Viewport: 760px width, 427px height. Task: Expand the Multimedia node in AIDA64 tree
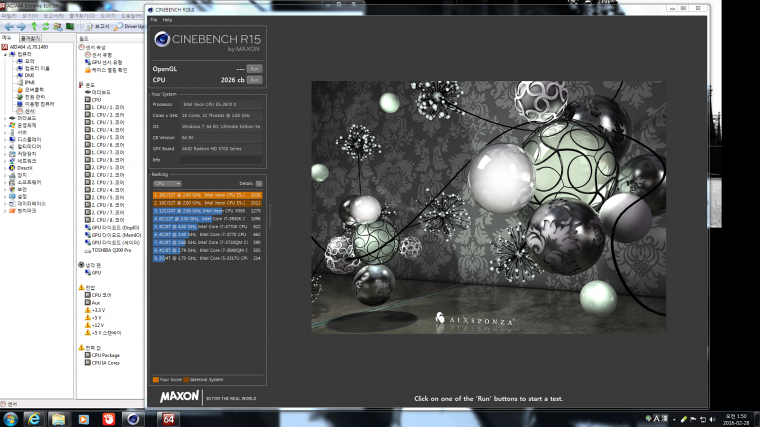point(6,146)
